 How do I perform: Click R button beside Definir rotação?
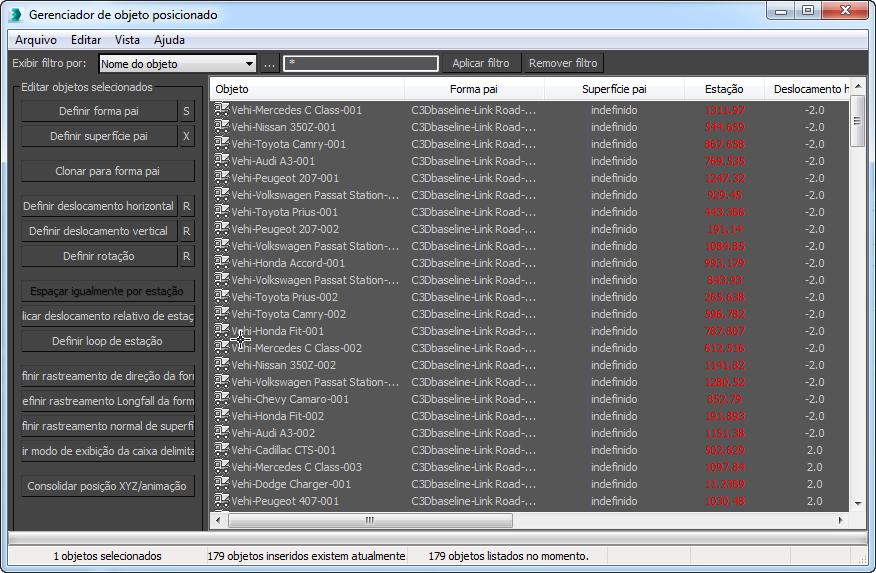[x=187, y=256]
